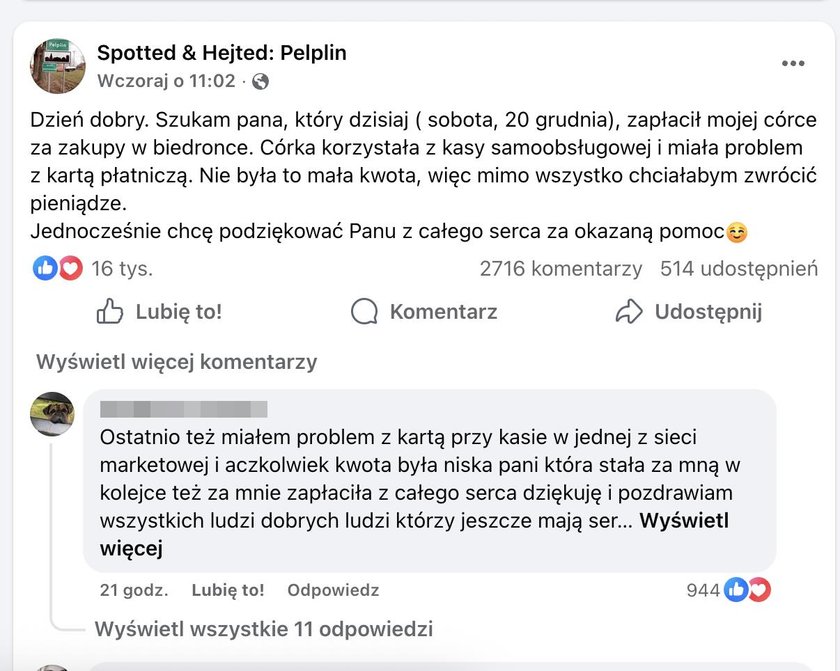Open the "Wczoraj o 11:02" post timestamp
Image resolution: width=840 pixels, height=671 pixels.
(x=166, y=81)
